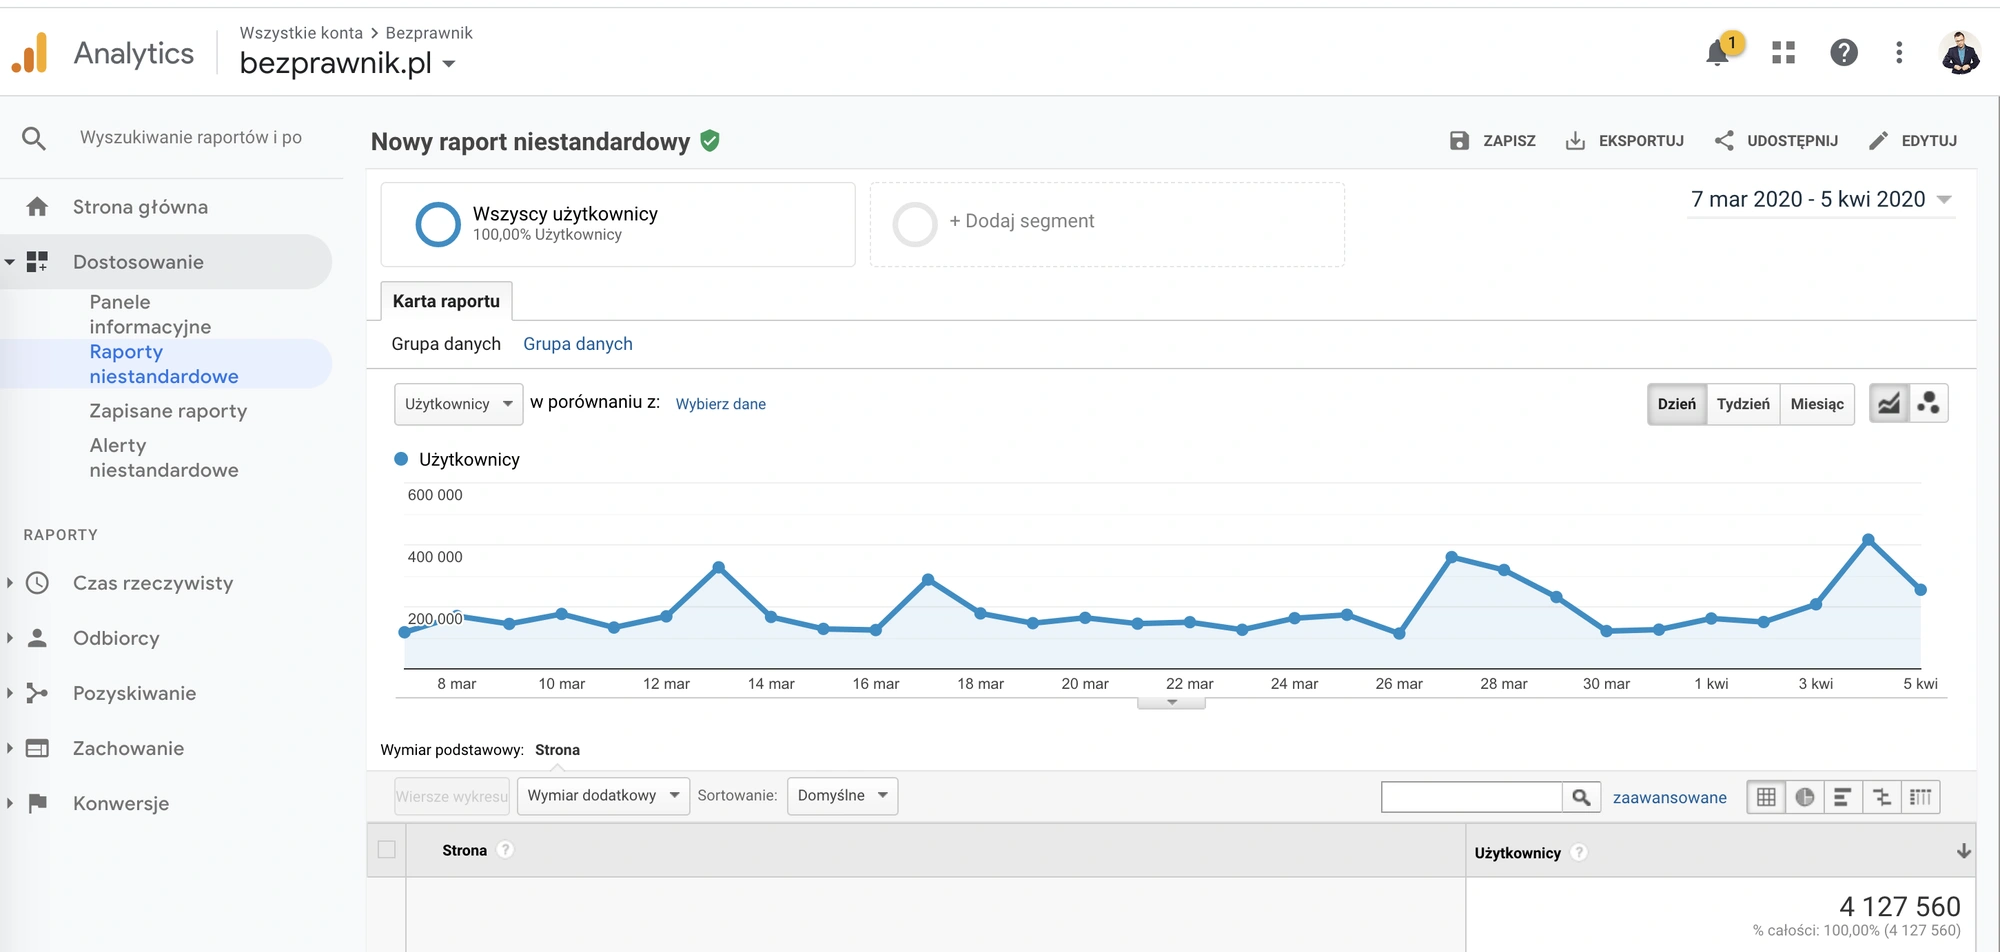Click the blue Użytkownicy legend dot
Viewport: 2000px width, 952px height.
click(401, 459)
